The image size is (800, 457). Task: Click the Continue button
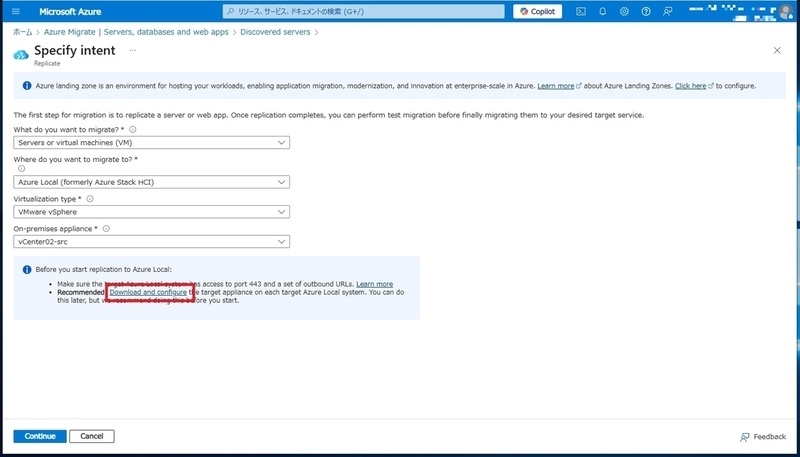tap(40, 436)
